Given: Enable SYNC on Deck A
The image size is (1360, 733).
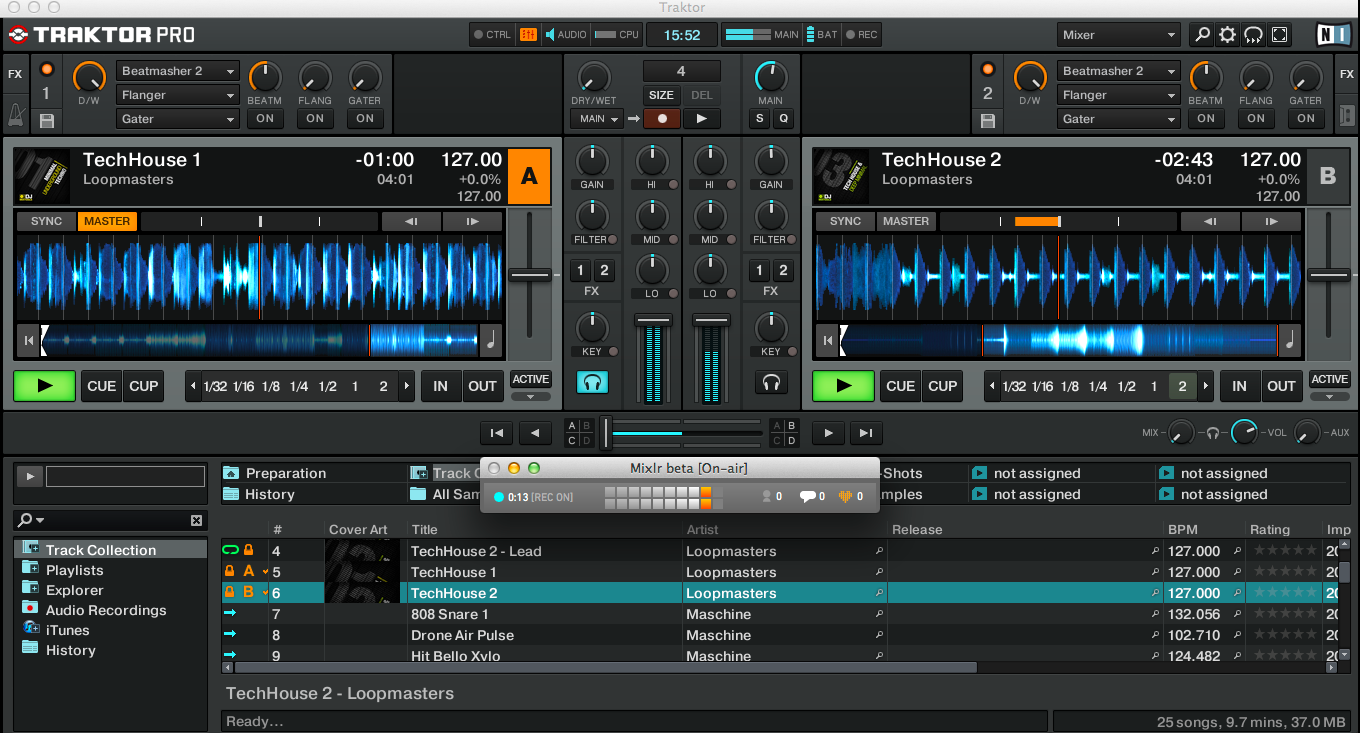Looking at the screenshot, I should (46, 221).
